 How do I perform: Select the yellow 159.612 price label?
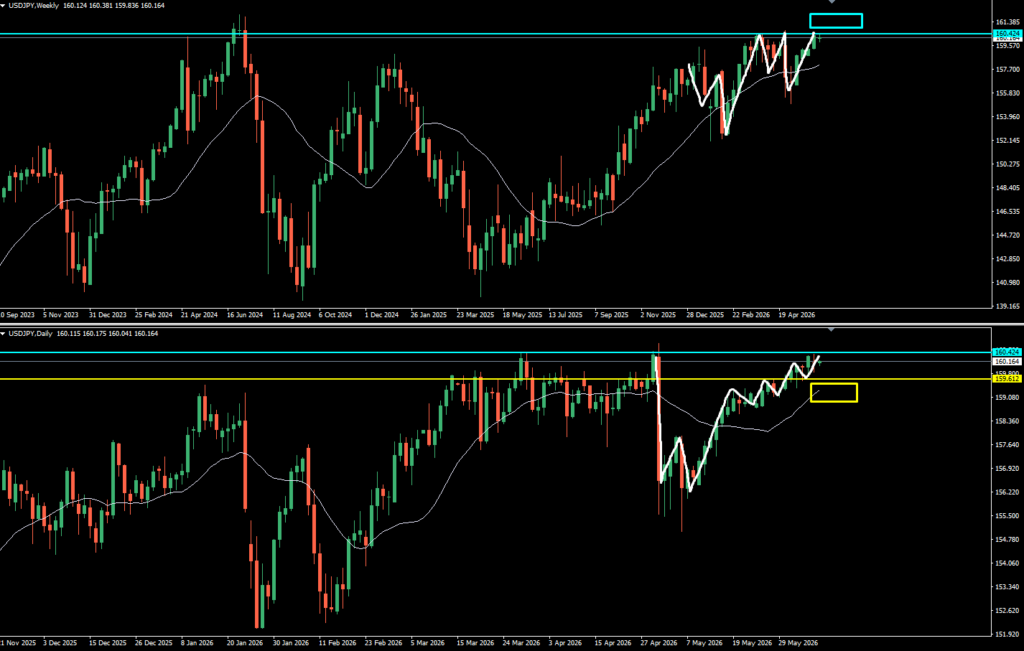(1007, 379)
